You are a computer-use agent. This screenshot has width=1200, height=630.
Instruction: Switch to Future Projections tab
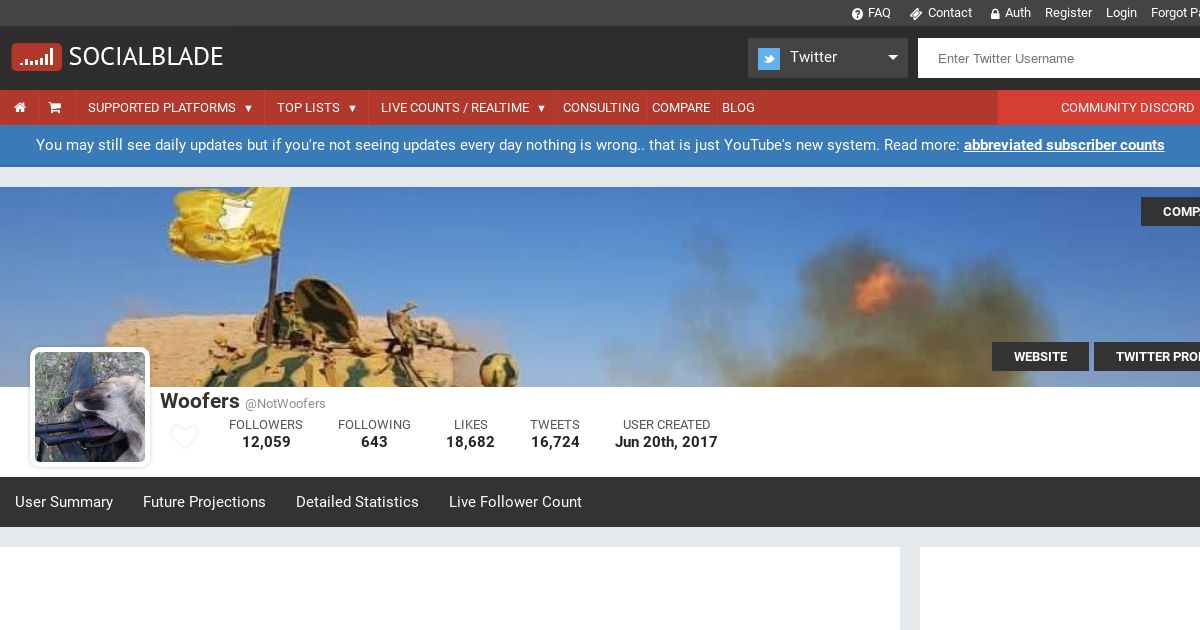coord(204,502)
